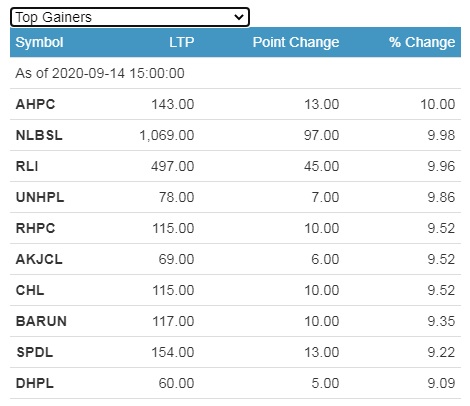Click the CHL stock symbol
The height and width of the screenshot is (406, 470).
[30, 290]
